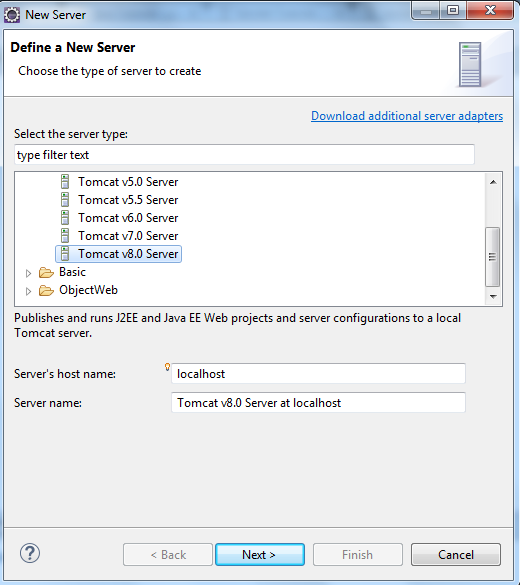
Task: Click the lightbulb hint beside host name
Action: (x=167, y=367)
